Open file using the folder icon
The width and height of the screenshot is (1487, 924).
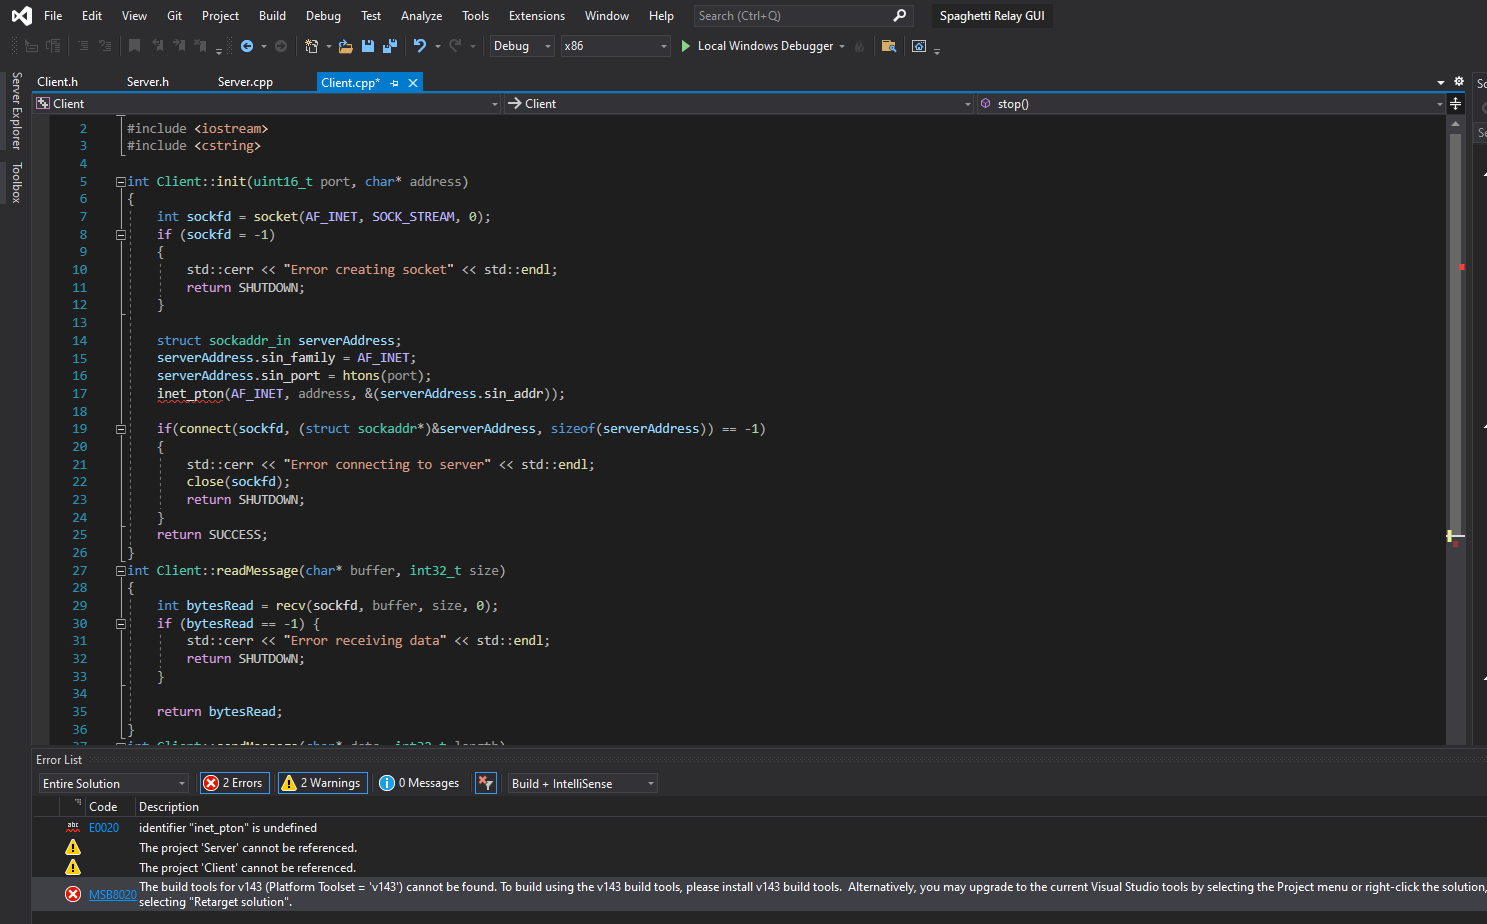pos(345,46)
